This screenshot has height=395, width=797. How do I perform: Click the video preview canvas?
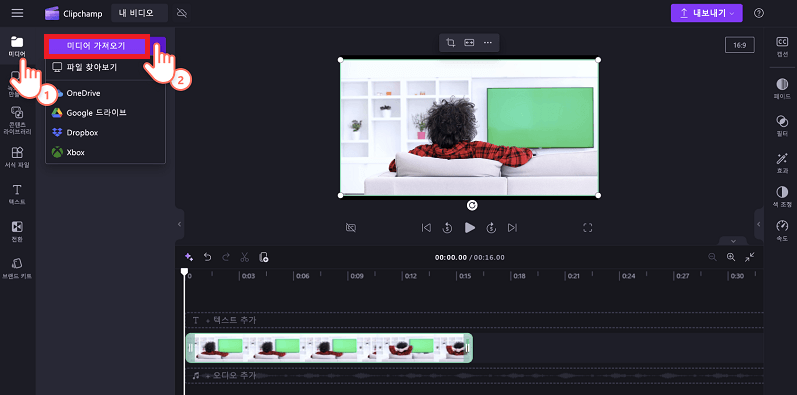[x=469, y=128]
